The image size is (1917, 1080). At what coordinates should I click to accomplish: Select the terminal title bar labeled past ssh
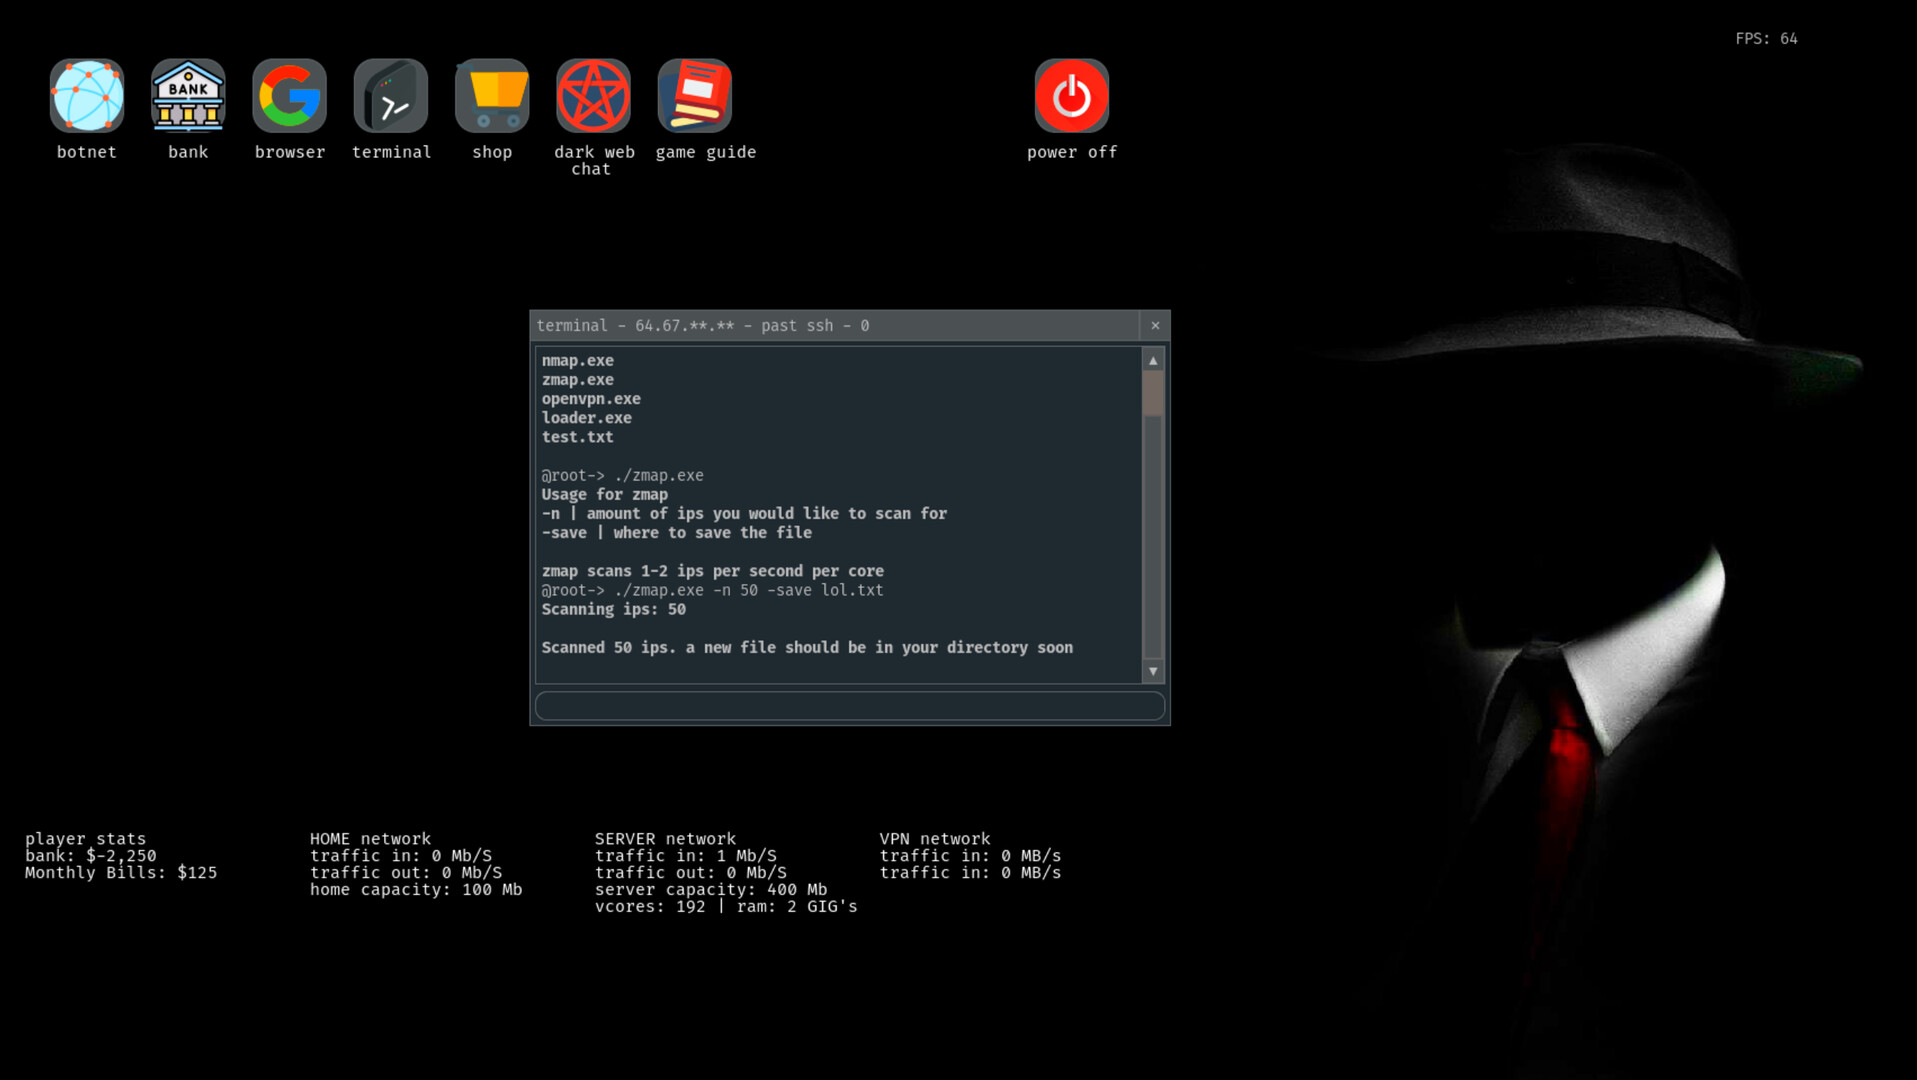click(x=790, y=326)
